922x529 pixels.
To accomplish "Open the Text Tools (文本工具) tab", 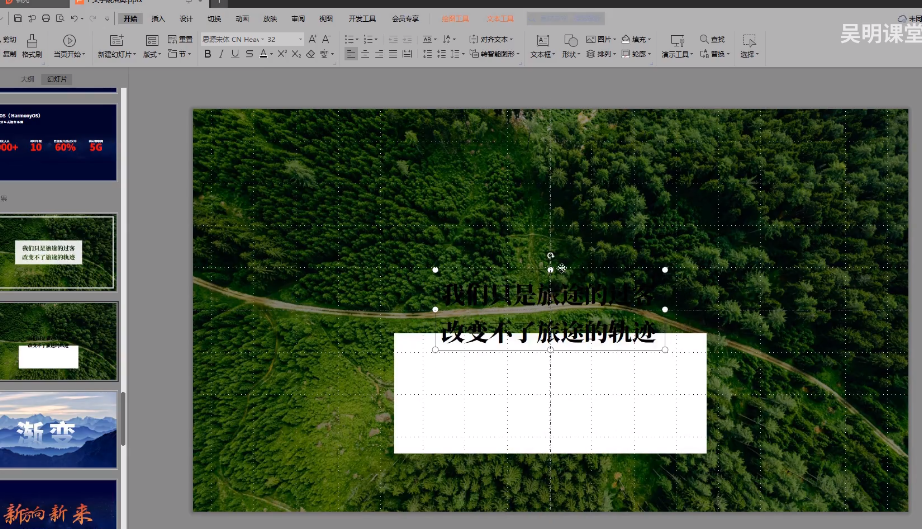I will [x=500, y=19].
